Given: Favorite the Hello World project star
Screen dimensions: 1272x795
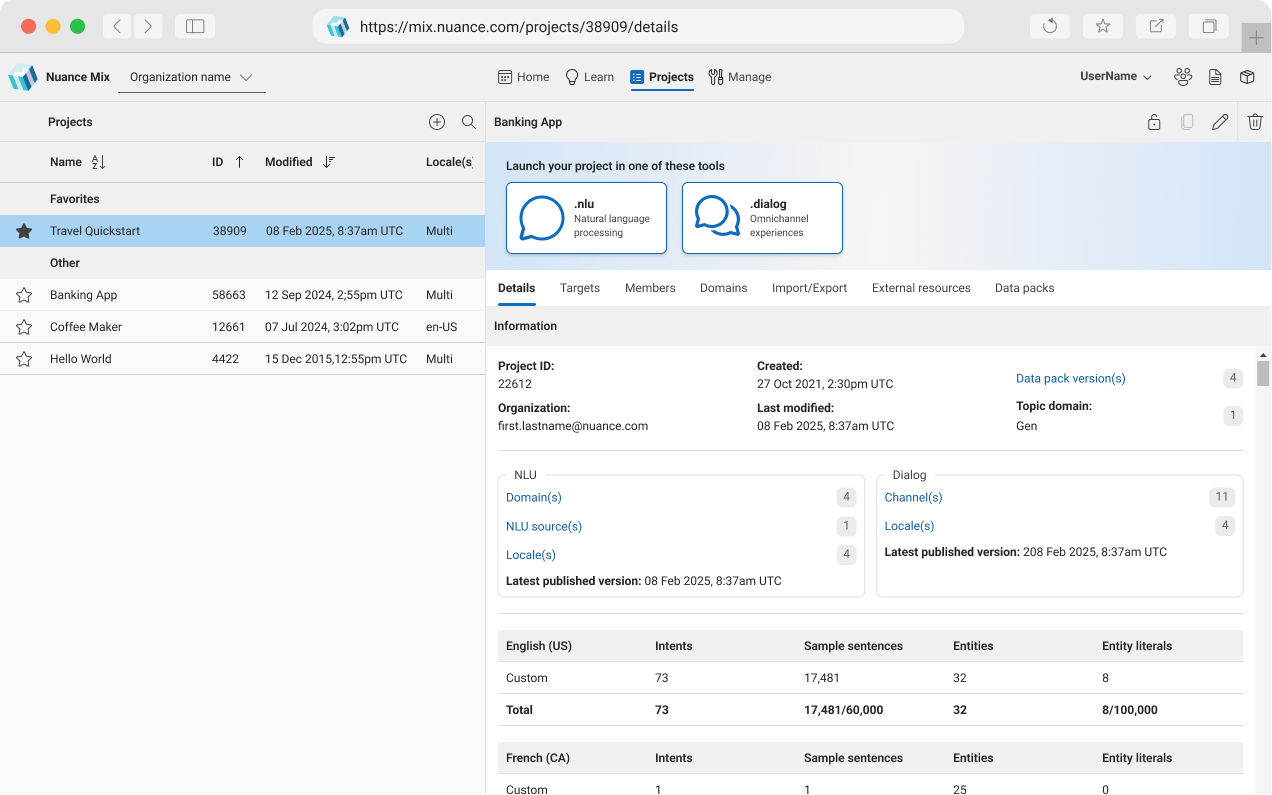Looking at the screenshot, I should (24, 359).
